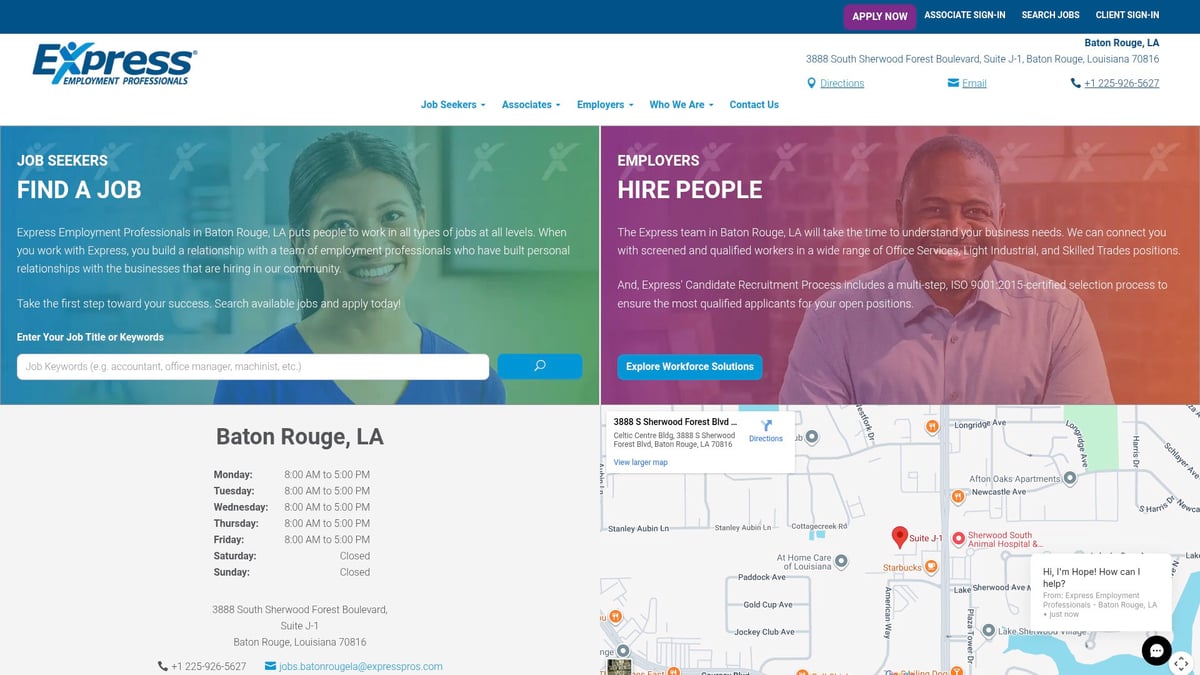Click the phone icon beside +1 225-926-5627
The width and height of the screenshot is (1200, 675).
coord(161,666)
